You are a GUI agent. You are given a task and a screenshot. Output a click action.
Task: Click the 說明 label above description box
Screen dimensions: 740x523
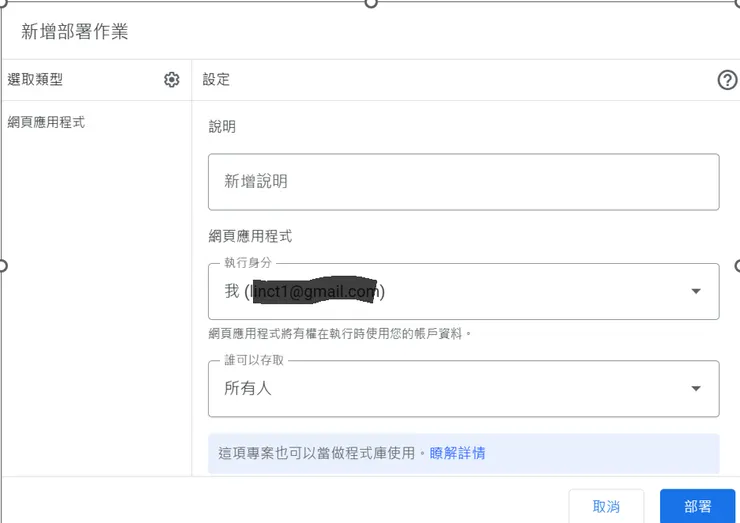[x=222, y=127]
